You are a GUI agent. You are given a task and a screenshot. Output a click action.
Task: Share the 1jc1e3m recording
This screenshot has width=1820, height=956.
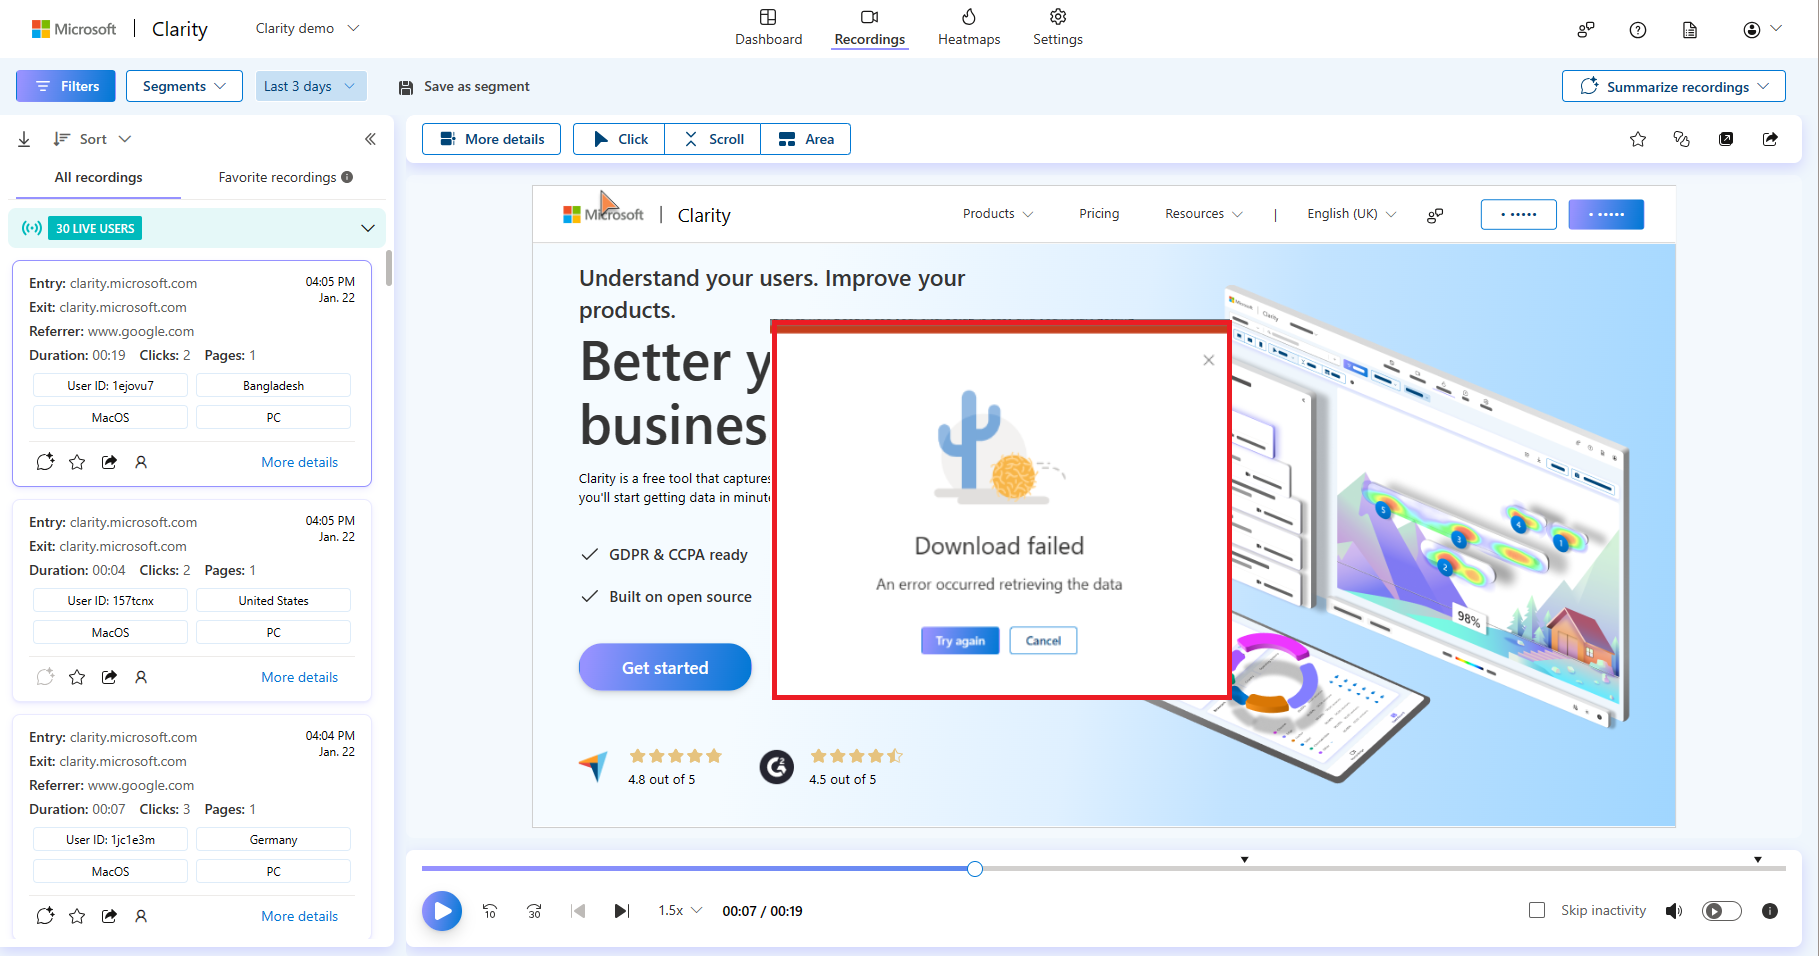point(109,916)
